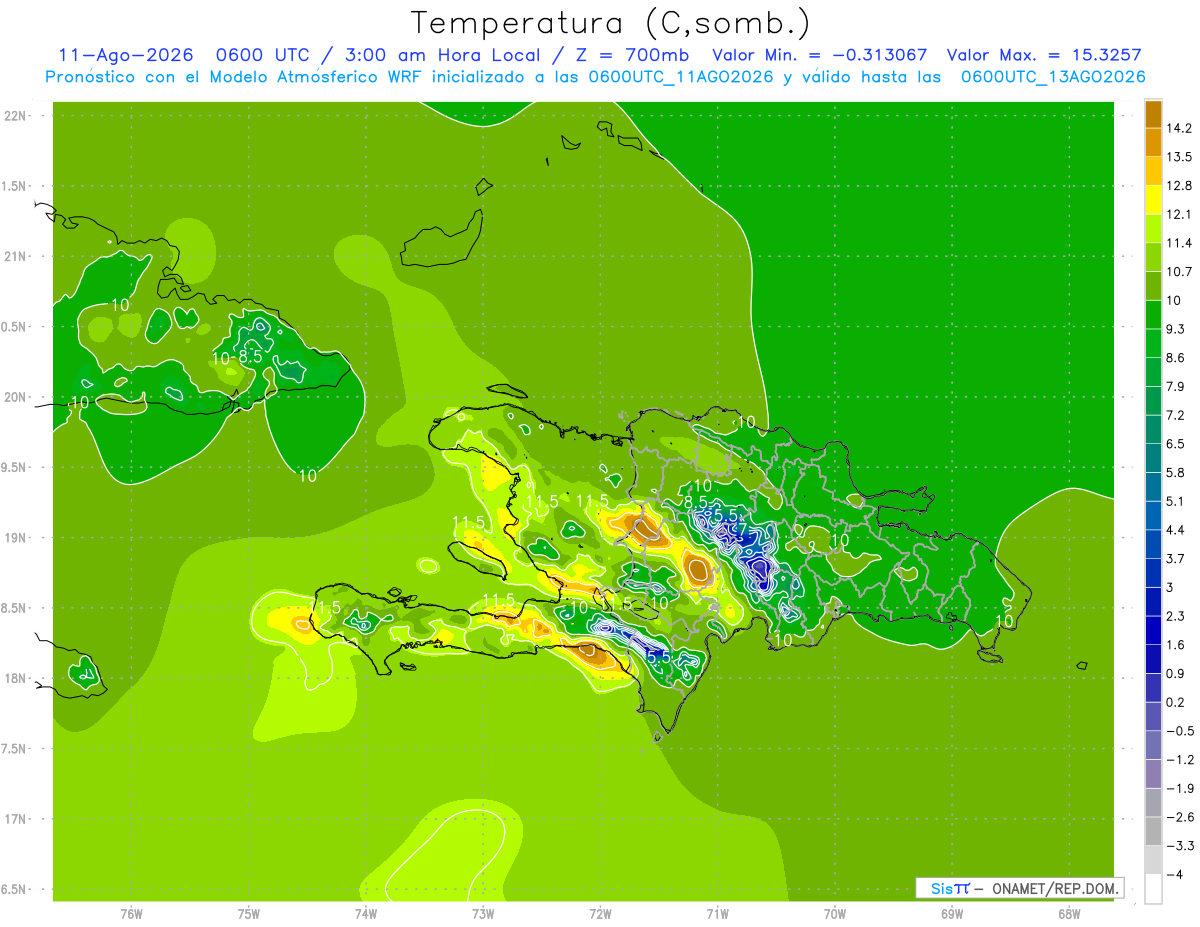The image size is (1200, 927).
Task: Click the '75W' longitude axis label
Action: 249,913
